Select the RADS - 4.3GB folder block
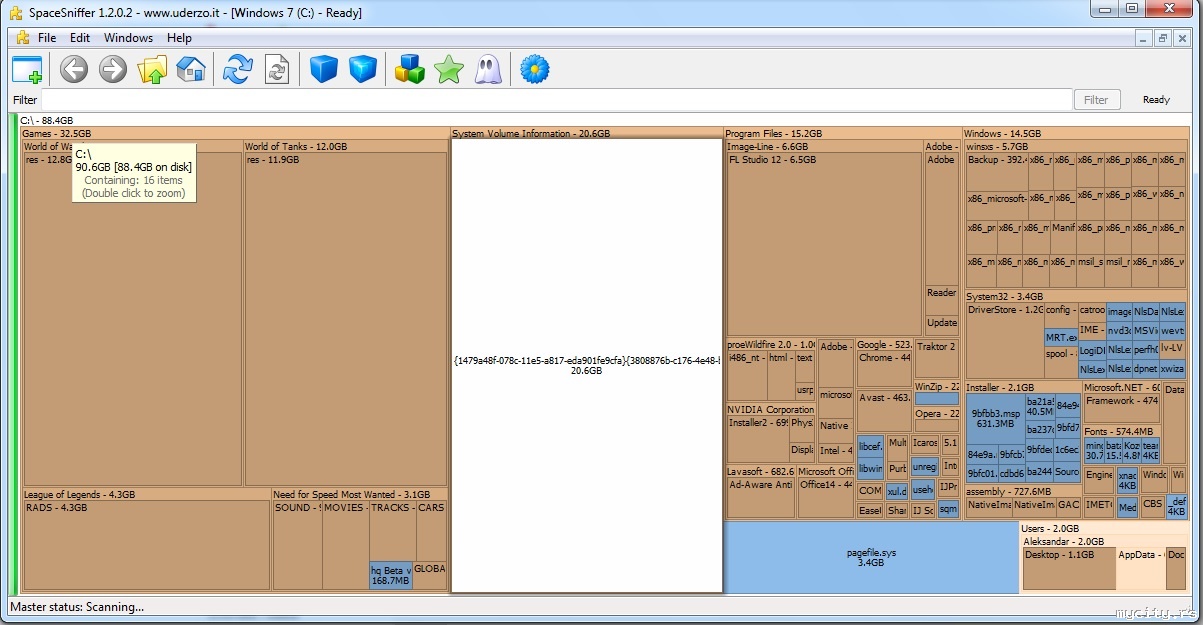Image resolution: width=1203 pixels, height=625 pixels. 147,546
